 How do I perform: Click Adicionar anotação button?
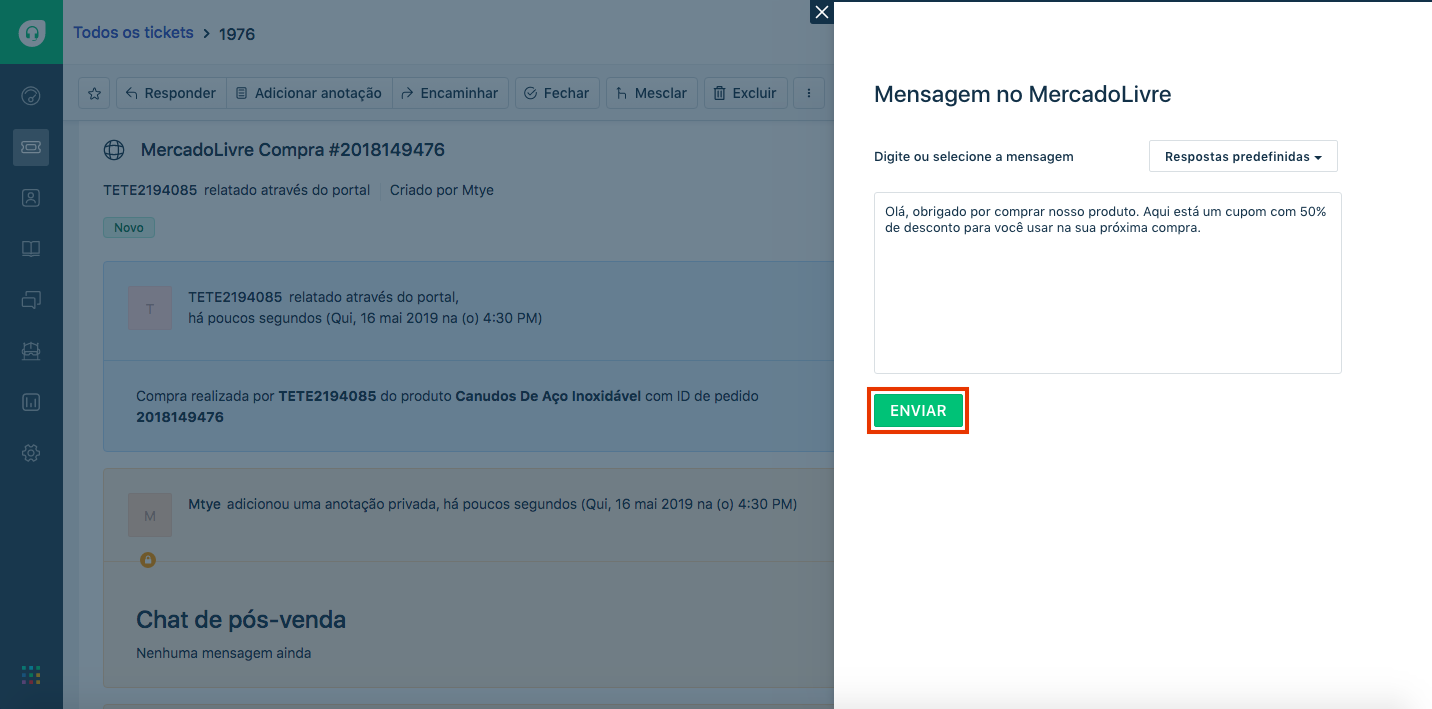309,93
